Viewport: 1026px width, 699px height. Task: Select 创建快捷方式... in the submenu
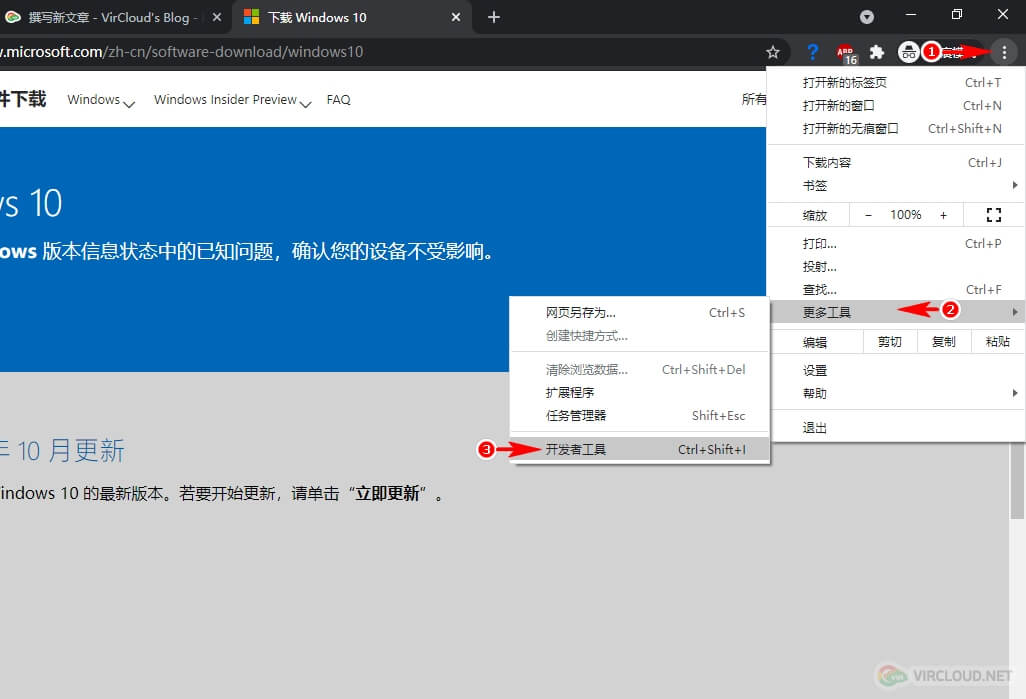click(x=639, y=336)
